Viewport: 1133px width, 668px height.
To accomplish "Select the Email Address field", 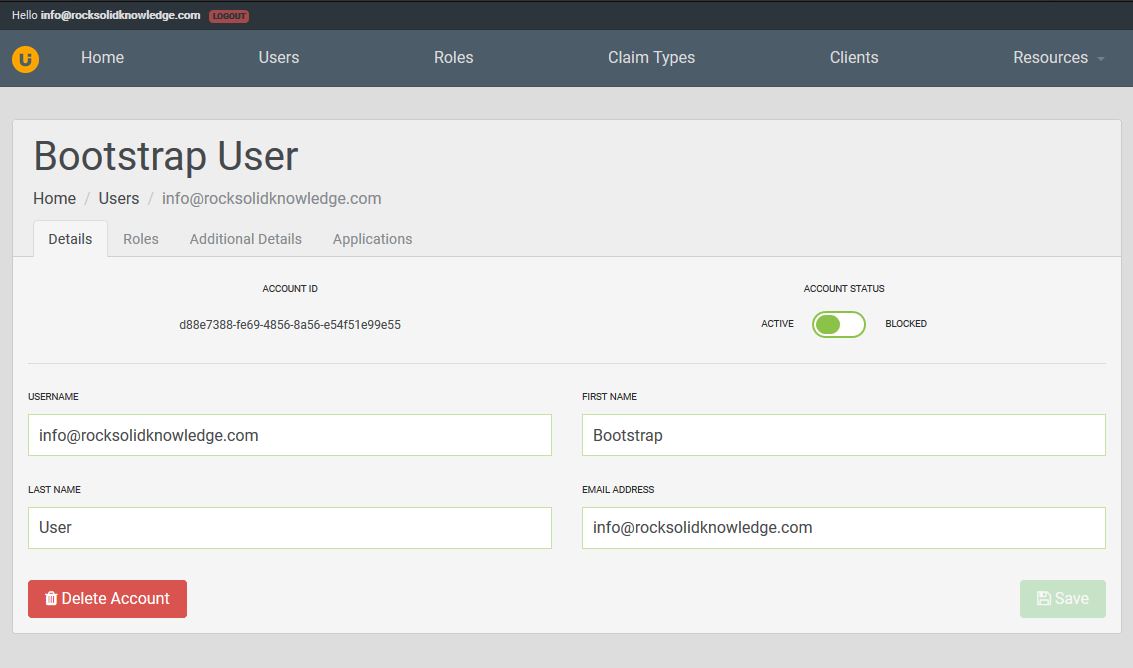I will [843, 527].
